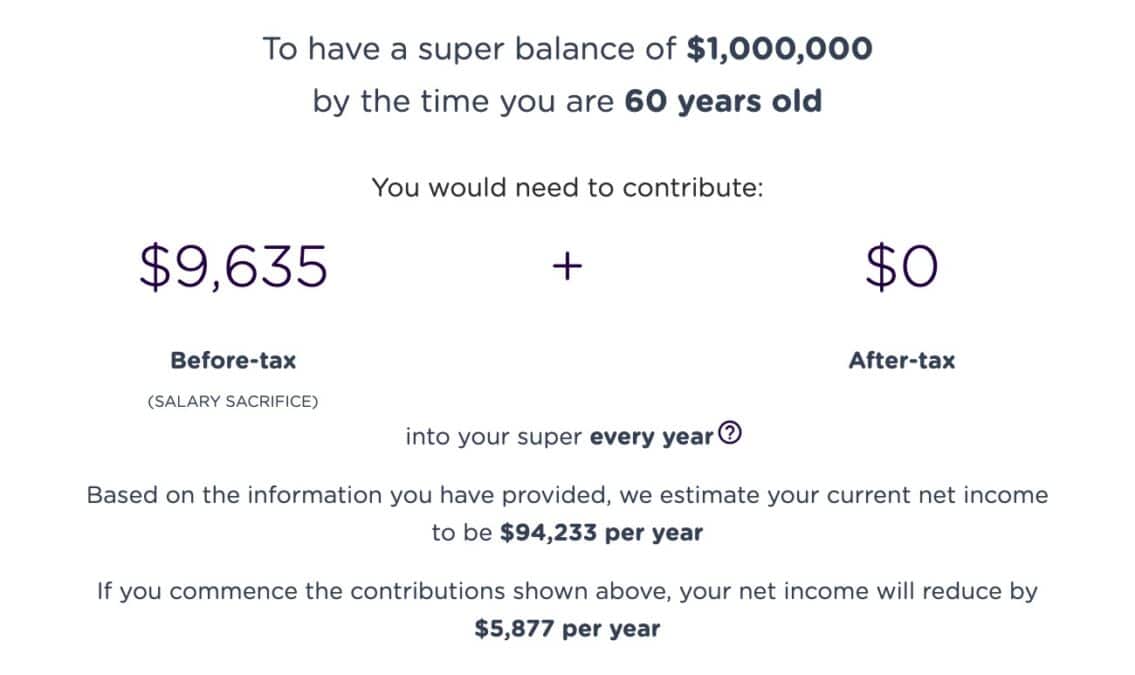Click the $0 after-tax contribution amount
Screen dimensions: 1135x675
901,267
